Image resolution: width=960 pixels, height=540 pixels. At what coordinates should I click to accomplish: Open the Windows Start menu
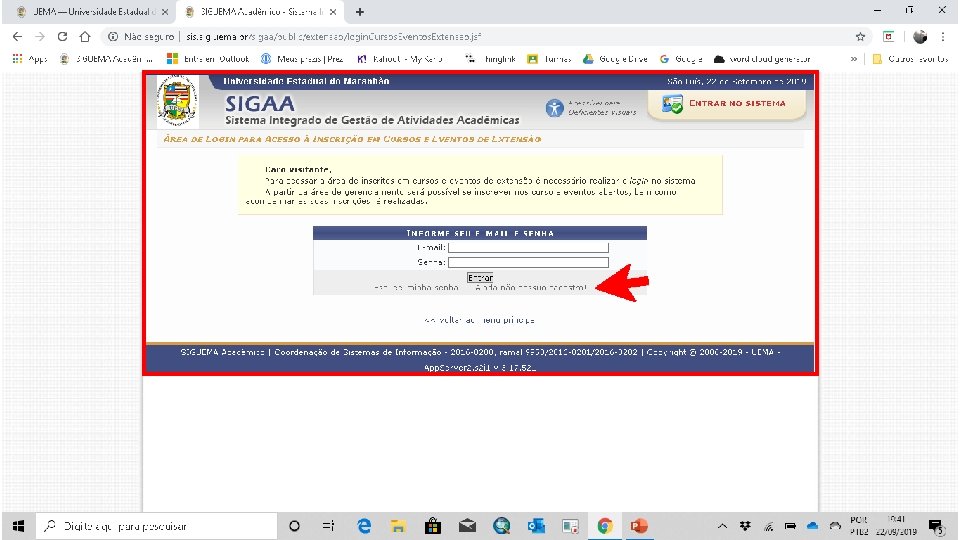tap(18, 526)
